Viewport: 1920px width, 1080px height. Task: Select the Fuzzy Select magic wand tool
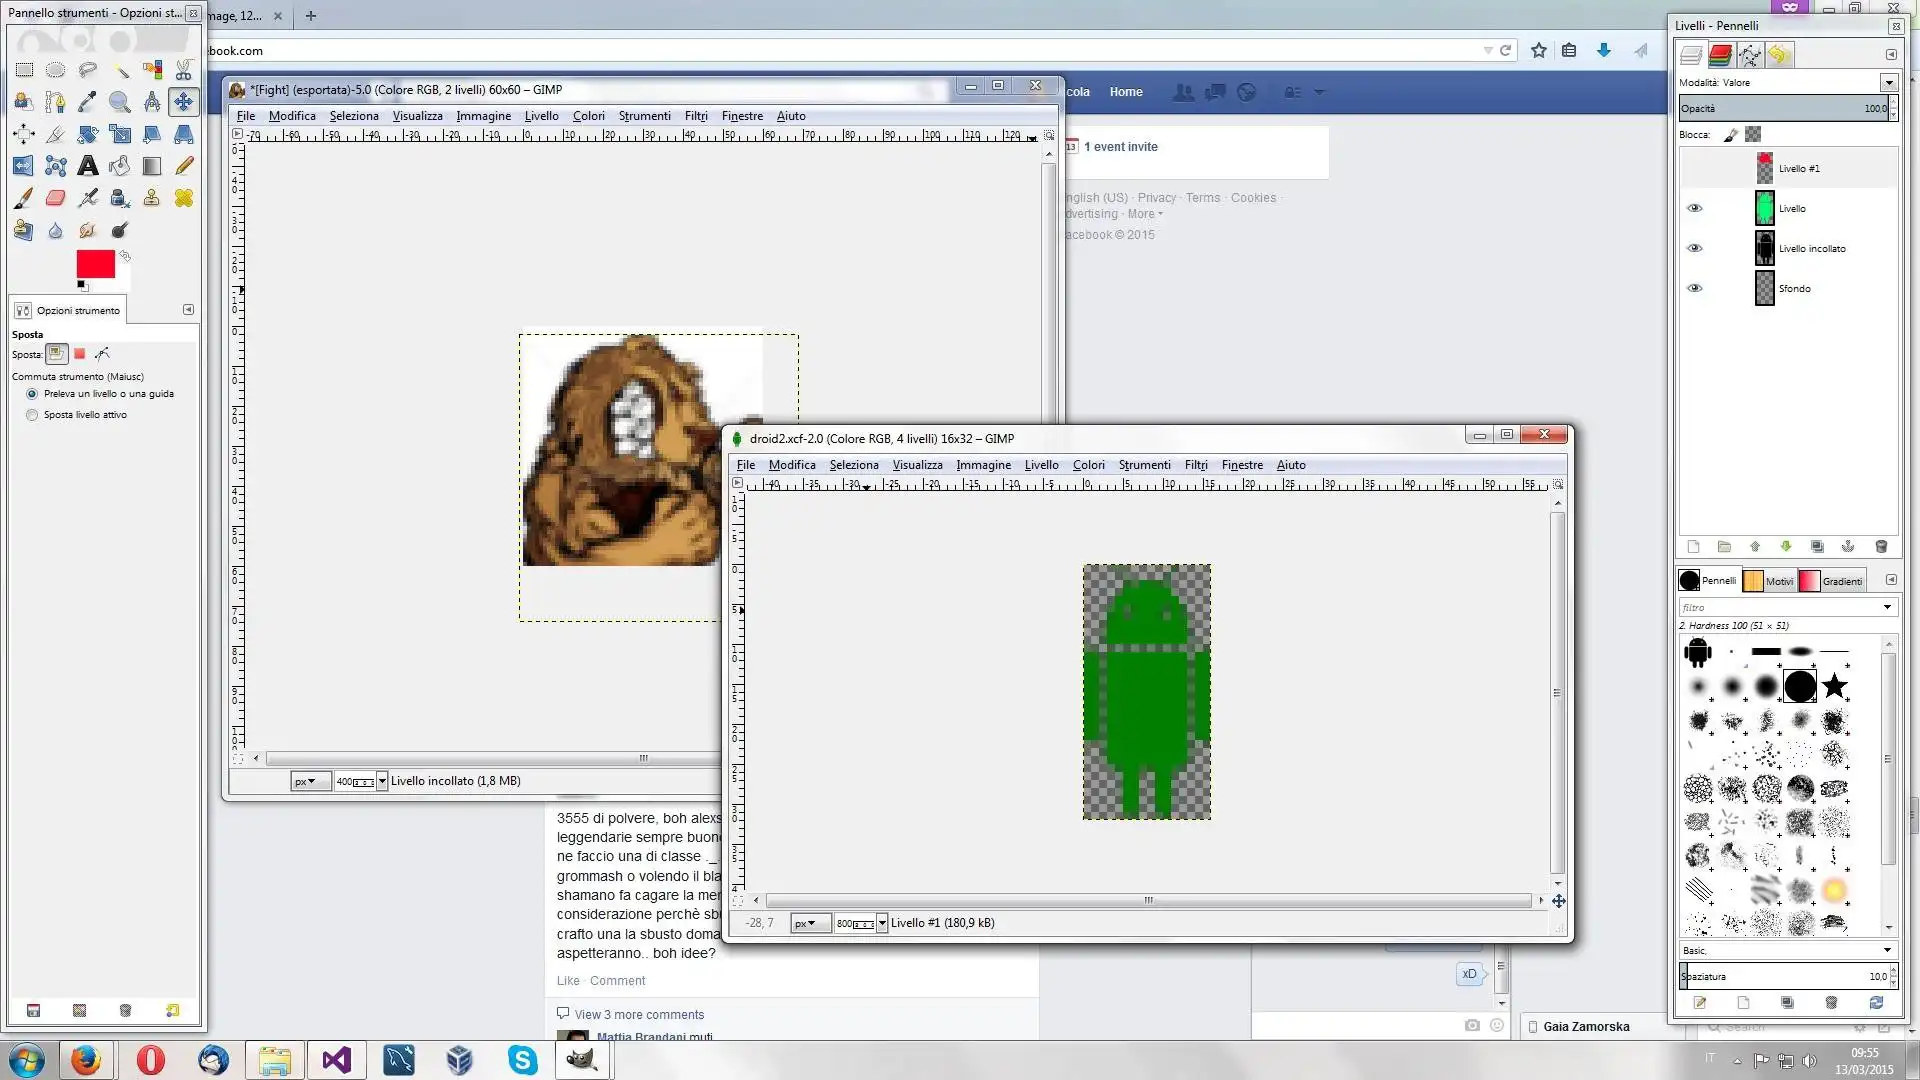tap(120, 70)
